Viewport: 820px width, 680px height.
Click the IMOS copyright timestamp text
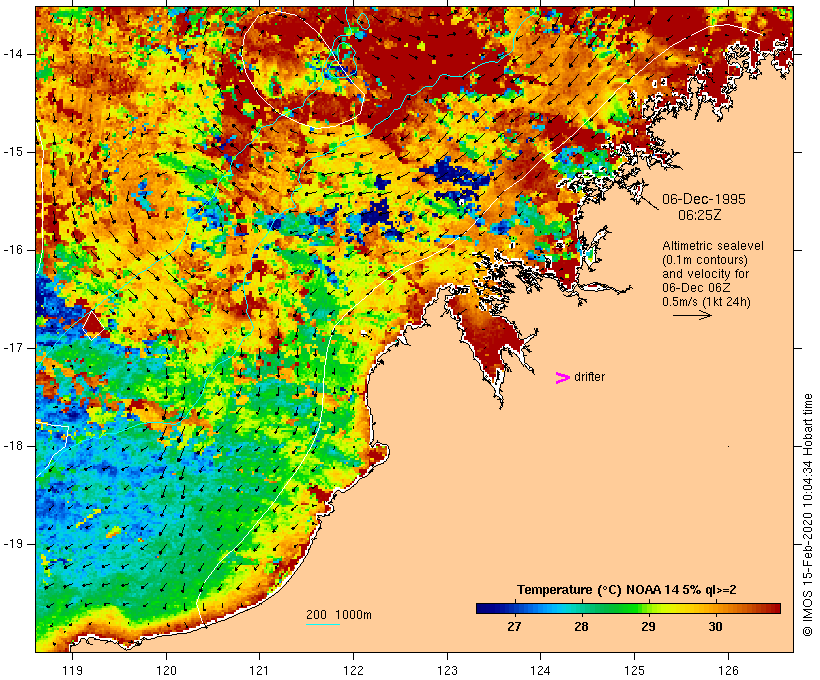(807, 515)
